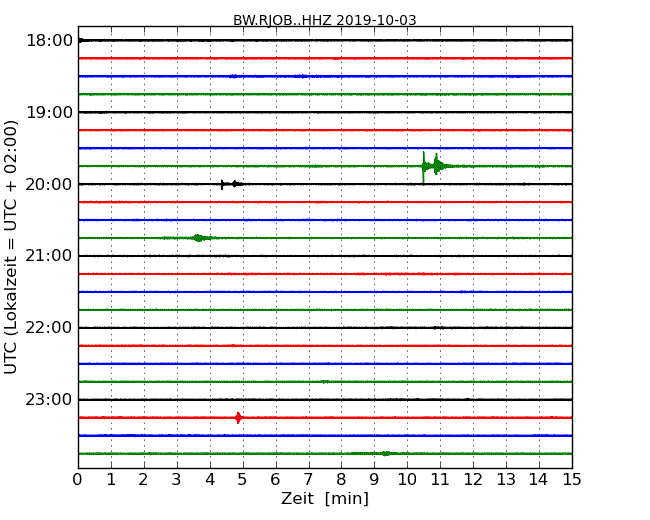
Task: Click the 21:00 time label
Action: pos(49,256)
